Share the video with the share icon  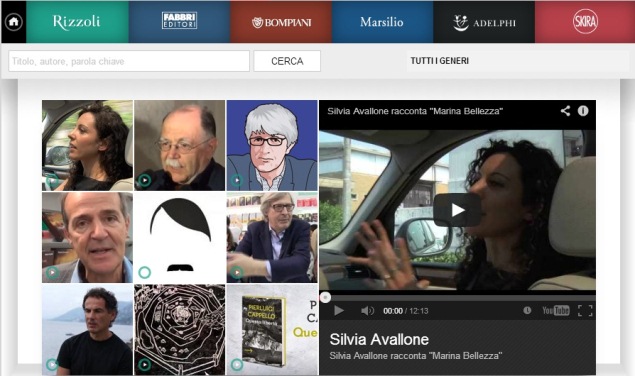[565, 111]
